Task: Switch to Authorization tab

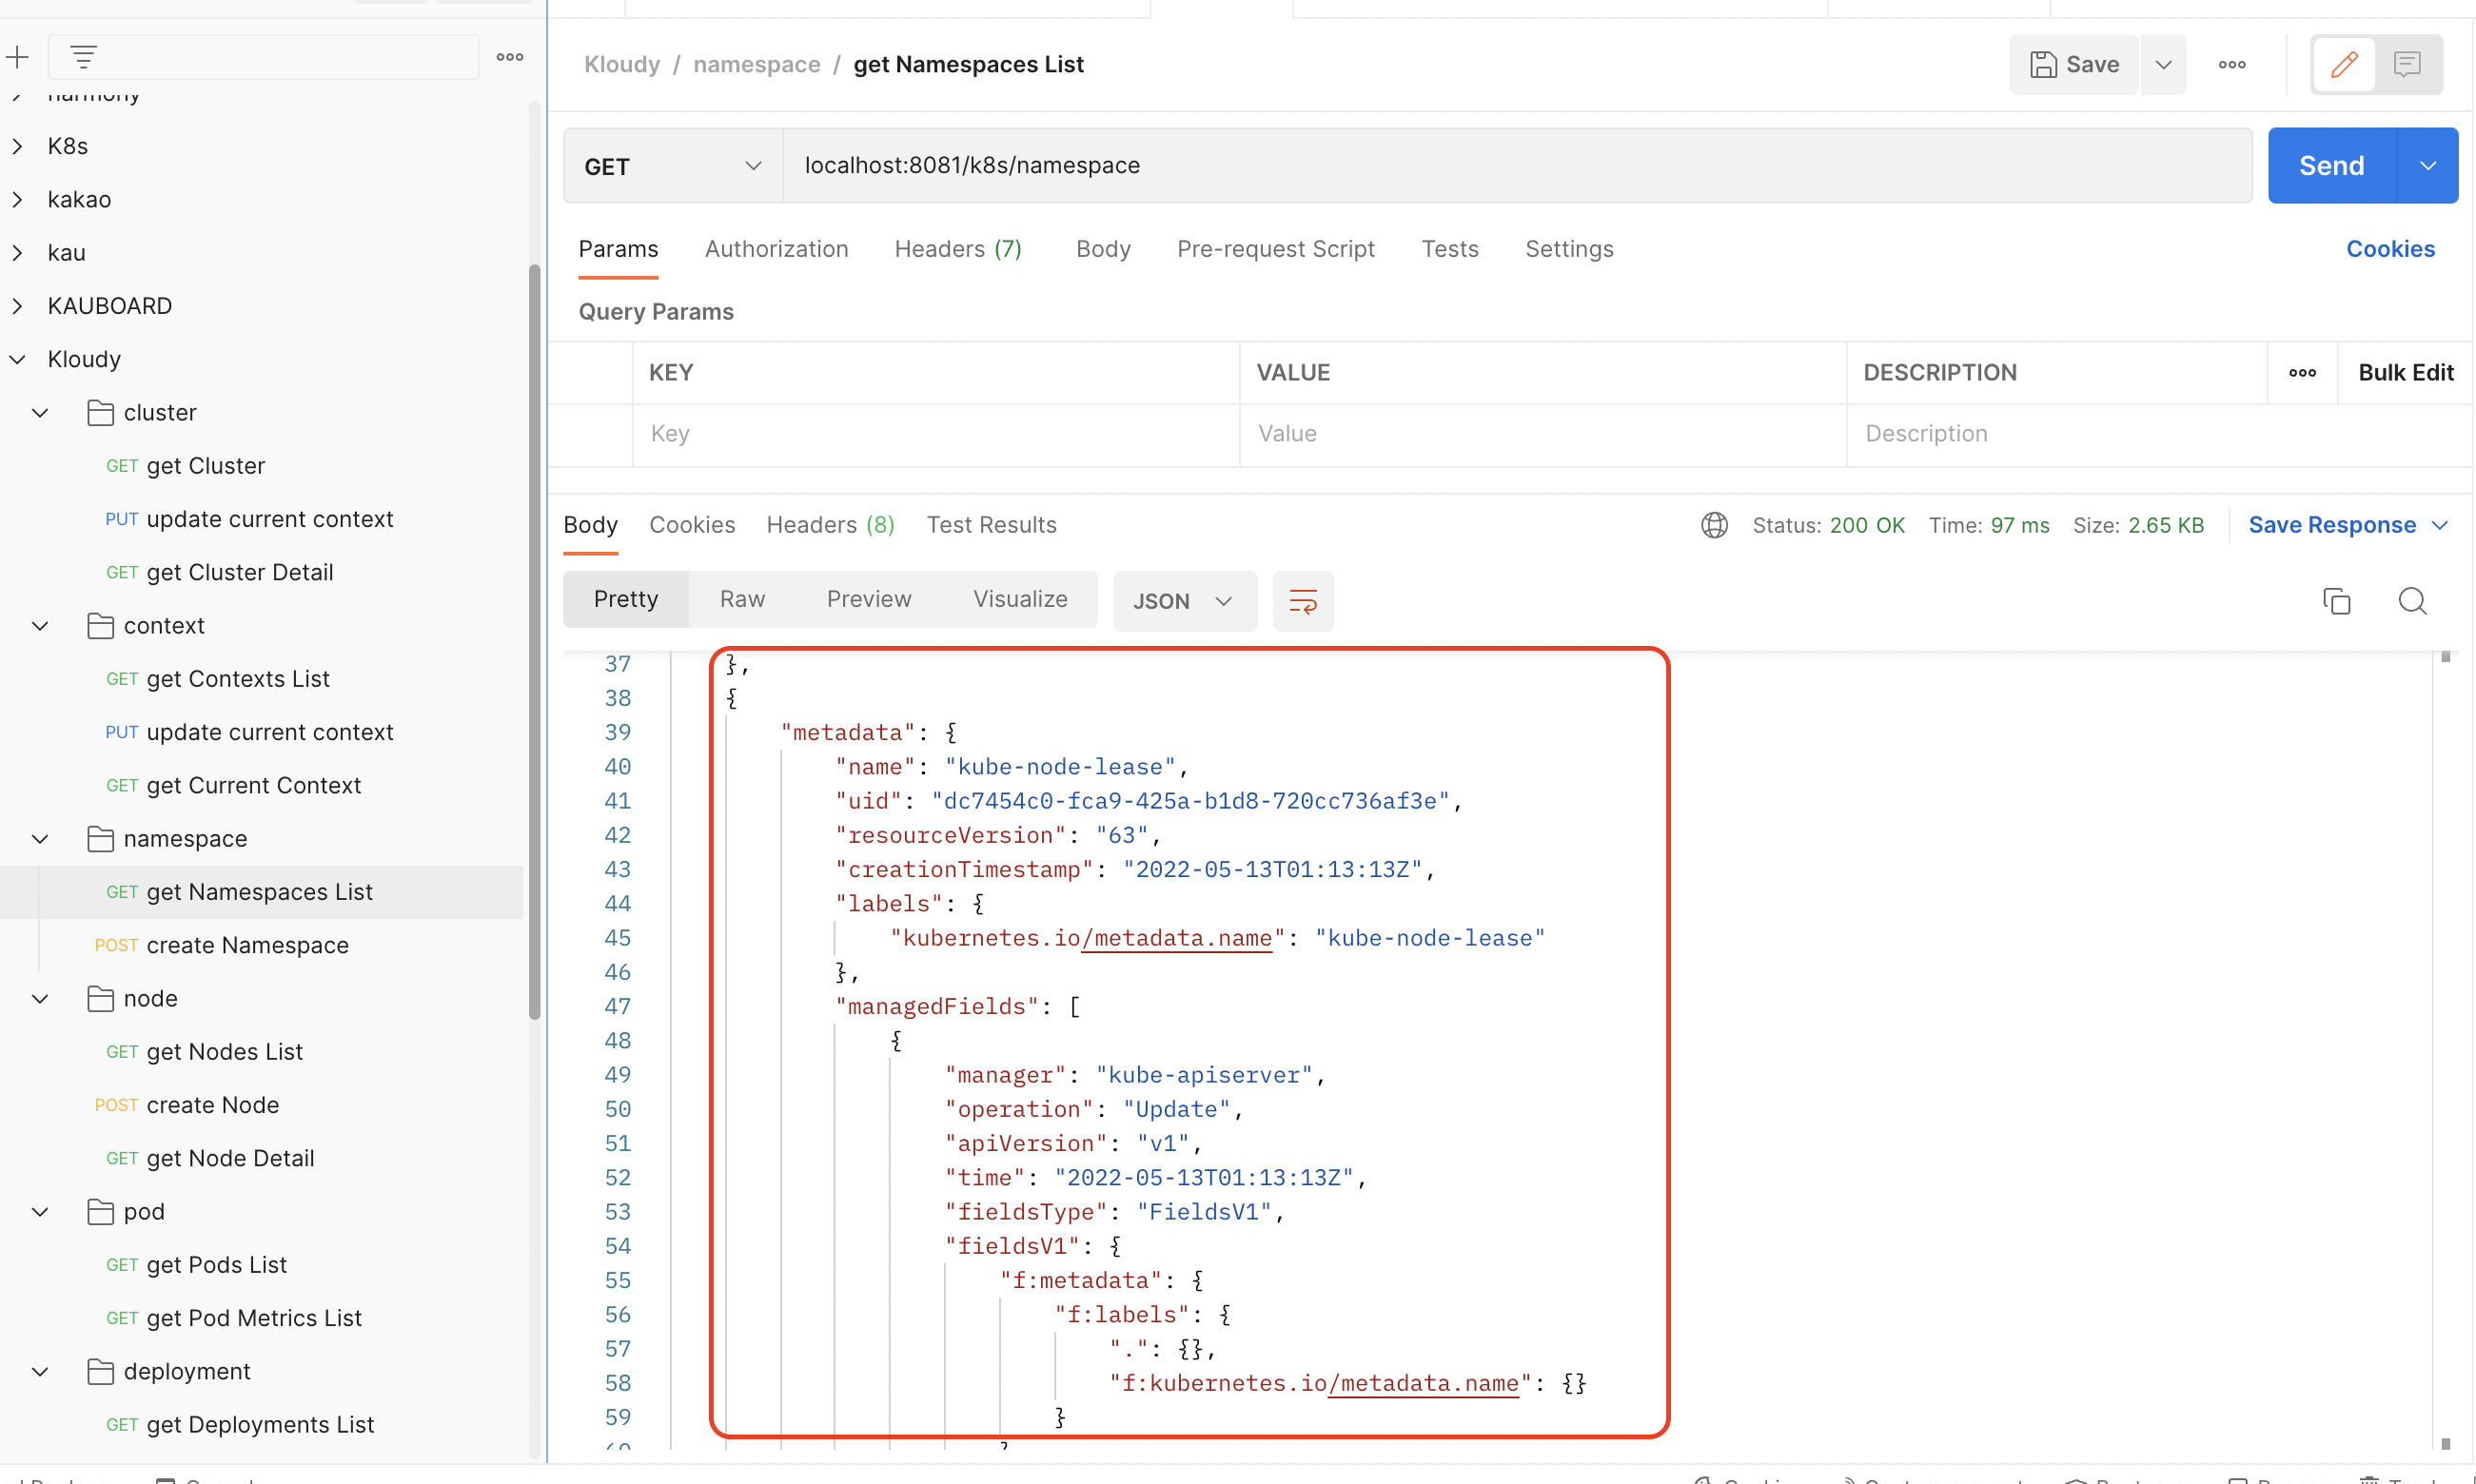Action: (776, 249)
